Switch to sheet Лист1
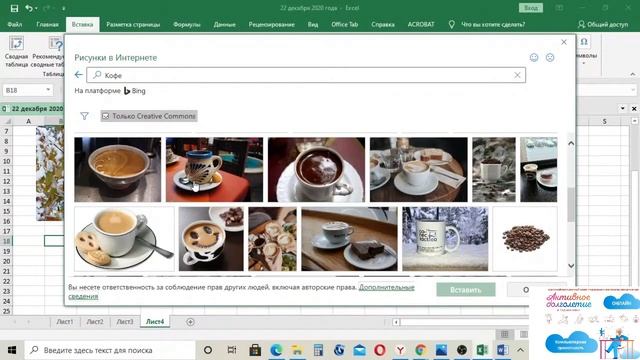 (65, 322)
